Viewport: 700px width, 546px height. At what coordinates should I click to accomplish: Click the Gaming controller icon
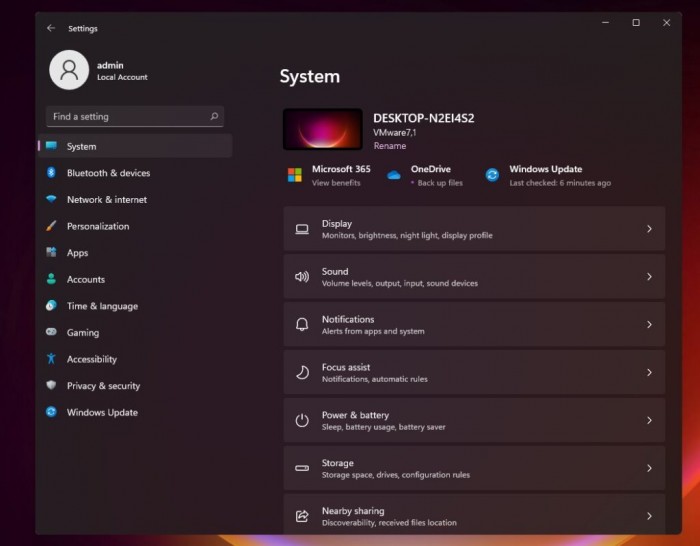coord(51,332)
